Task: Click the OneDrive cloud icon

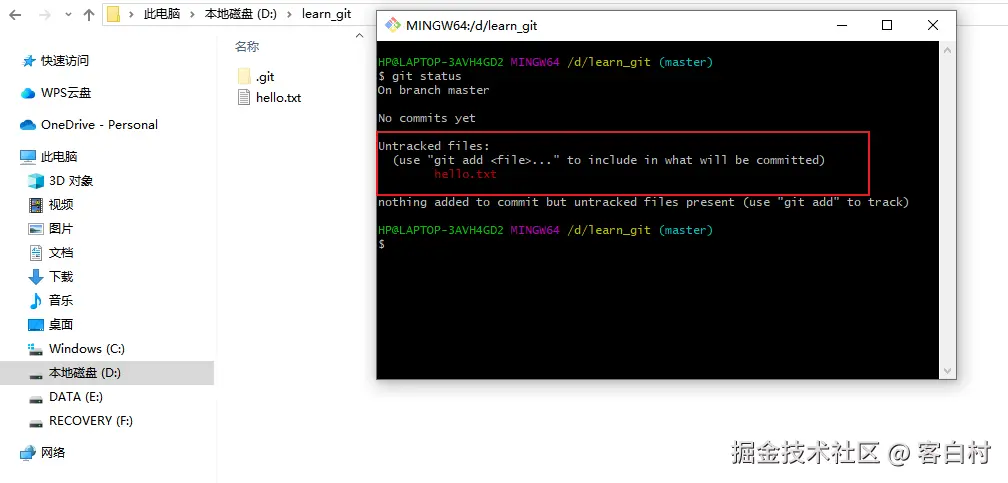Action: tap(28, 125)
